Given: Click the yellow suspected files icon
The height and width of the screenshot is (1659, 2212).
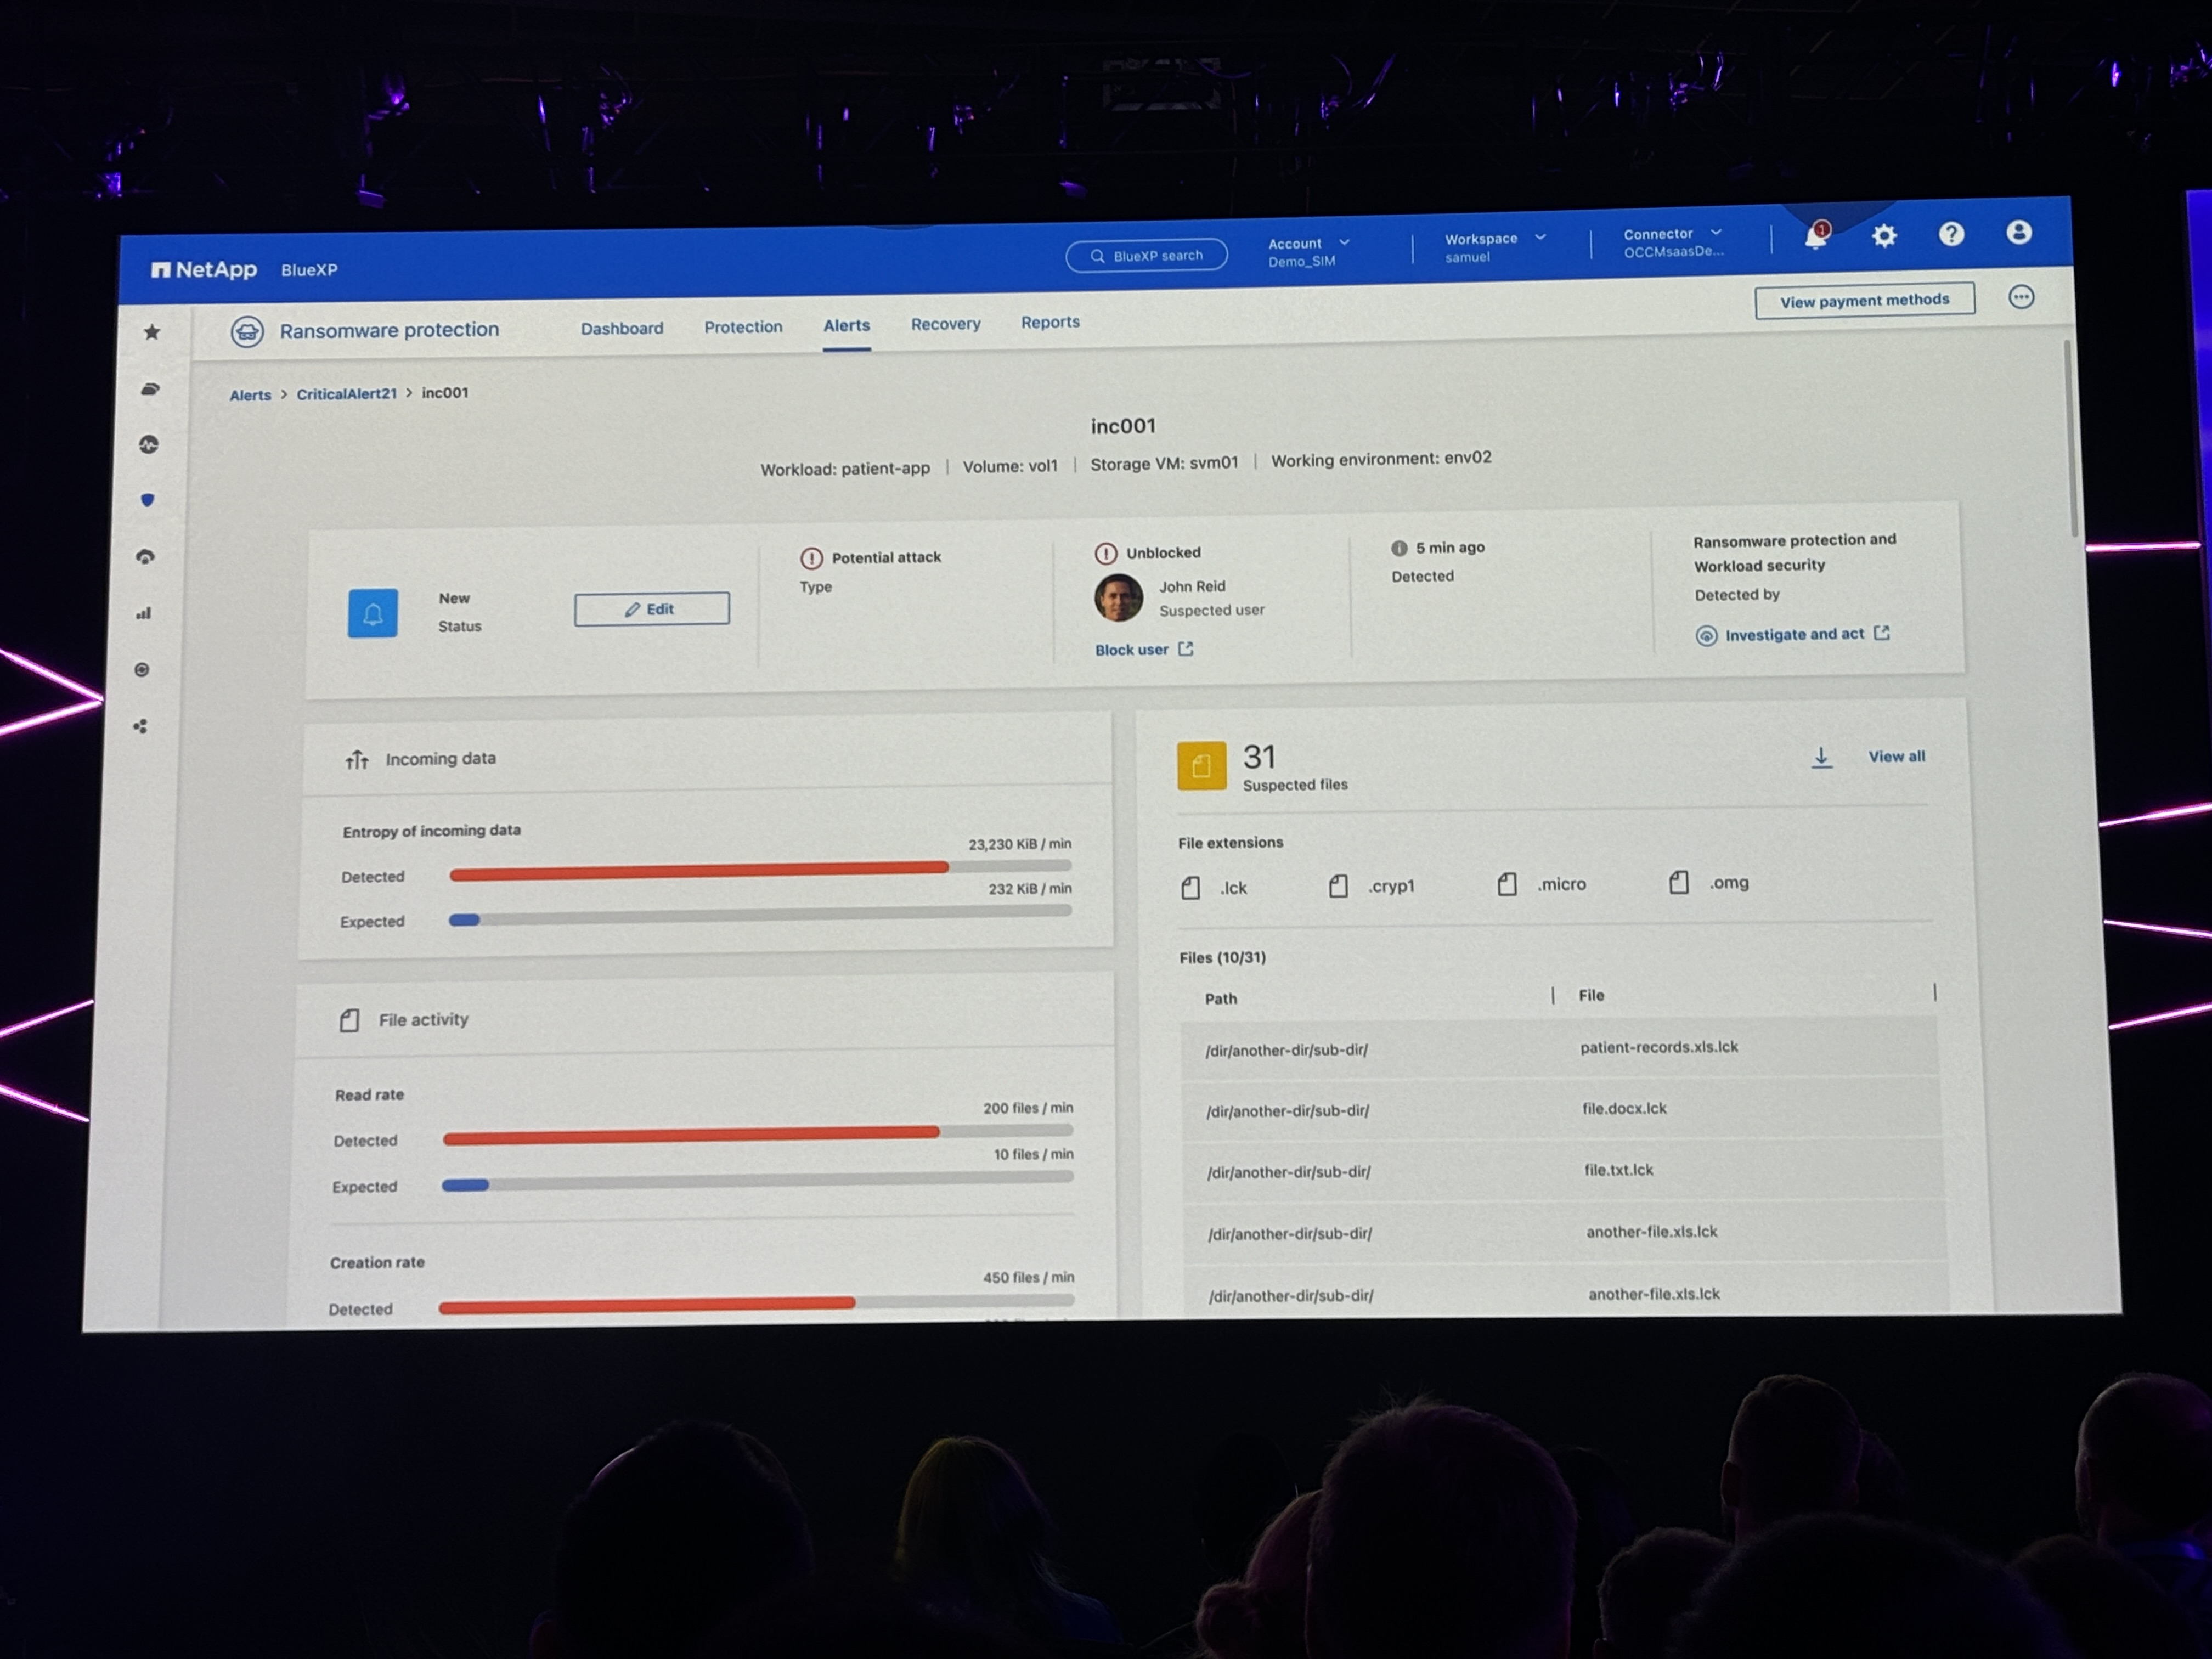Looking at the screenshot, I should coord(1201,766).
